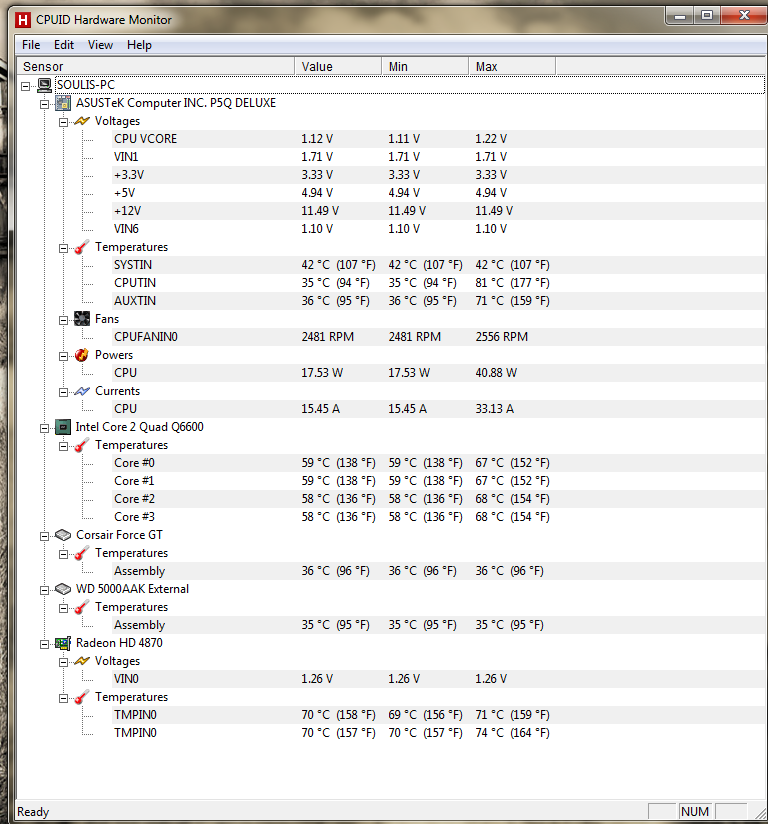Minimize the Hardware Monitor window
This screenshot has height=824, width=768.
click(x=680, y=16)
